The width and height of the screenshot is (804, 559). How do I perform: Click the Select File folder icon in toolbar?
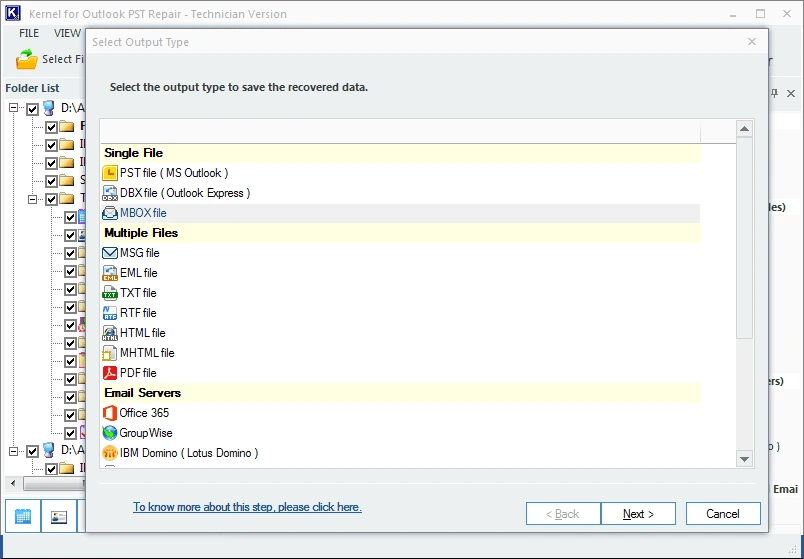click(27, 59)
